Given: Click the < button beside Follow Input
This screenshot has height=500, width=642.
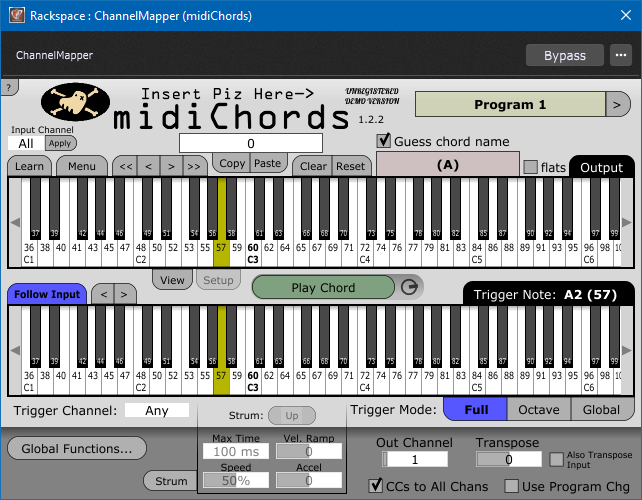Looking at the screenshot, I should (104, 294).
